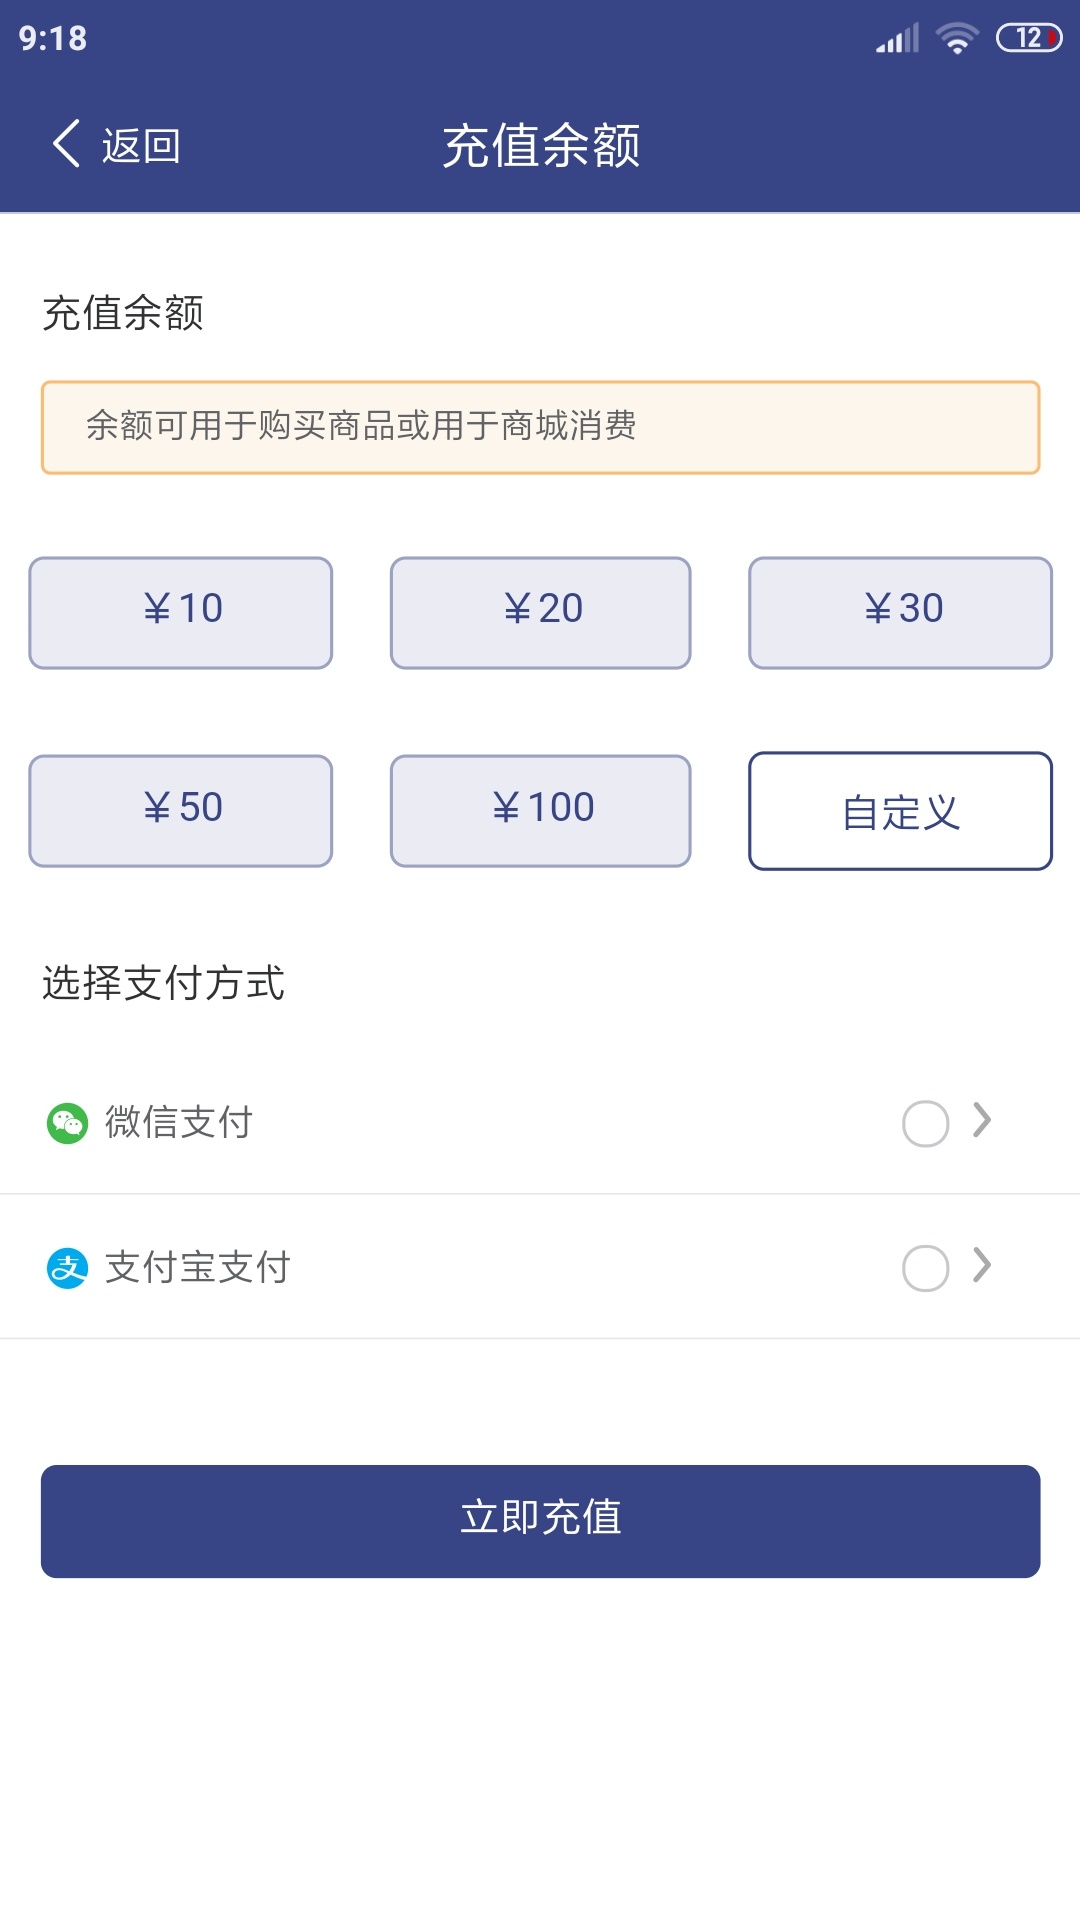The height and width of the screenshot is (1920, 1080).
Task: Tap the balance usage notice banner
Action: [540, 427]
